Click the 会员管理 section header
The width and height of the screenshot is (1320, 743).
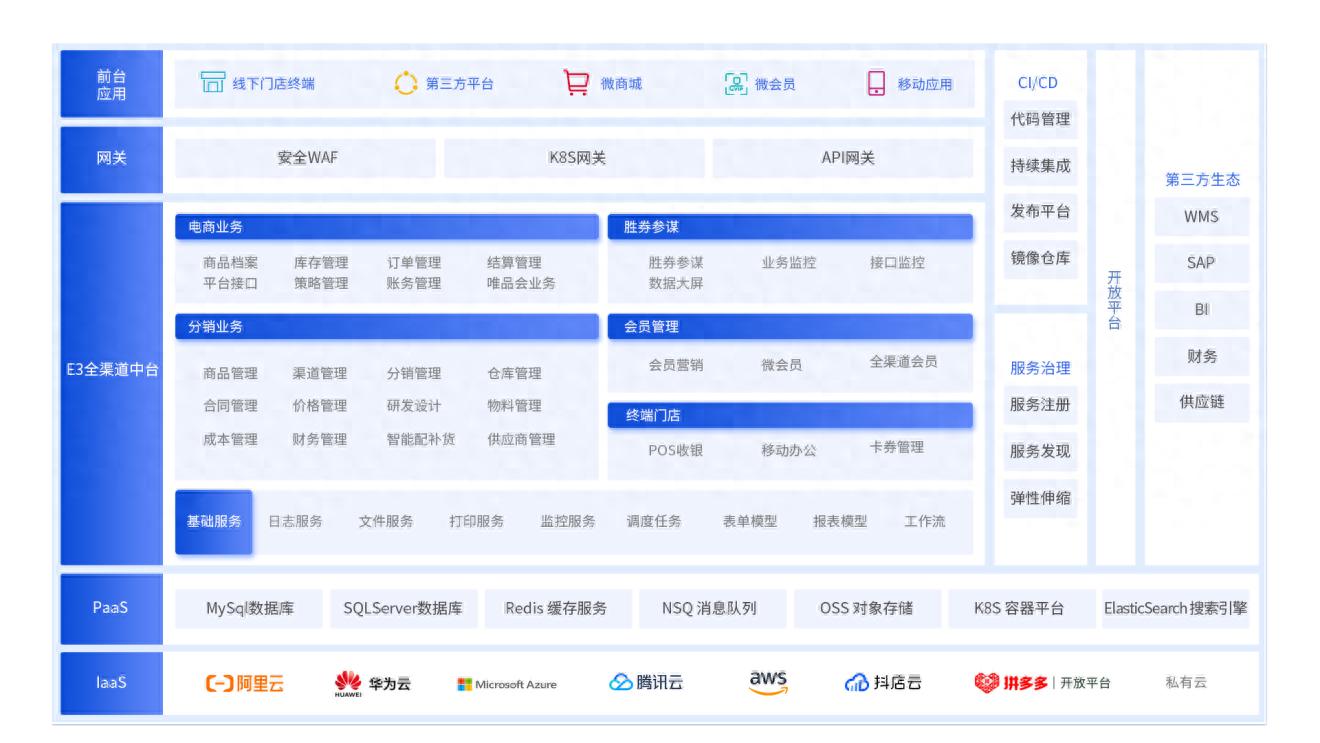click(790, 327)
